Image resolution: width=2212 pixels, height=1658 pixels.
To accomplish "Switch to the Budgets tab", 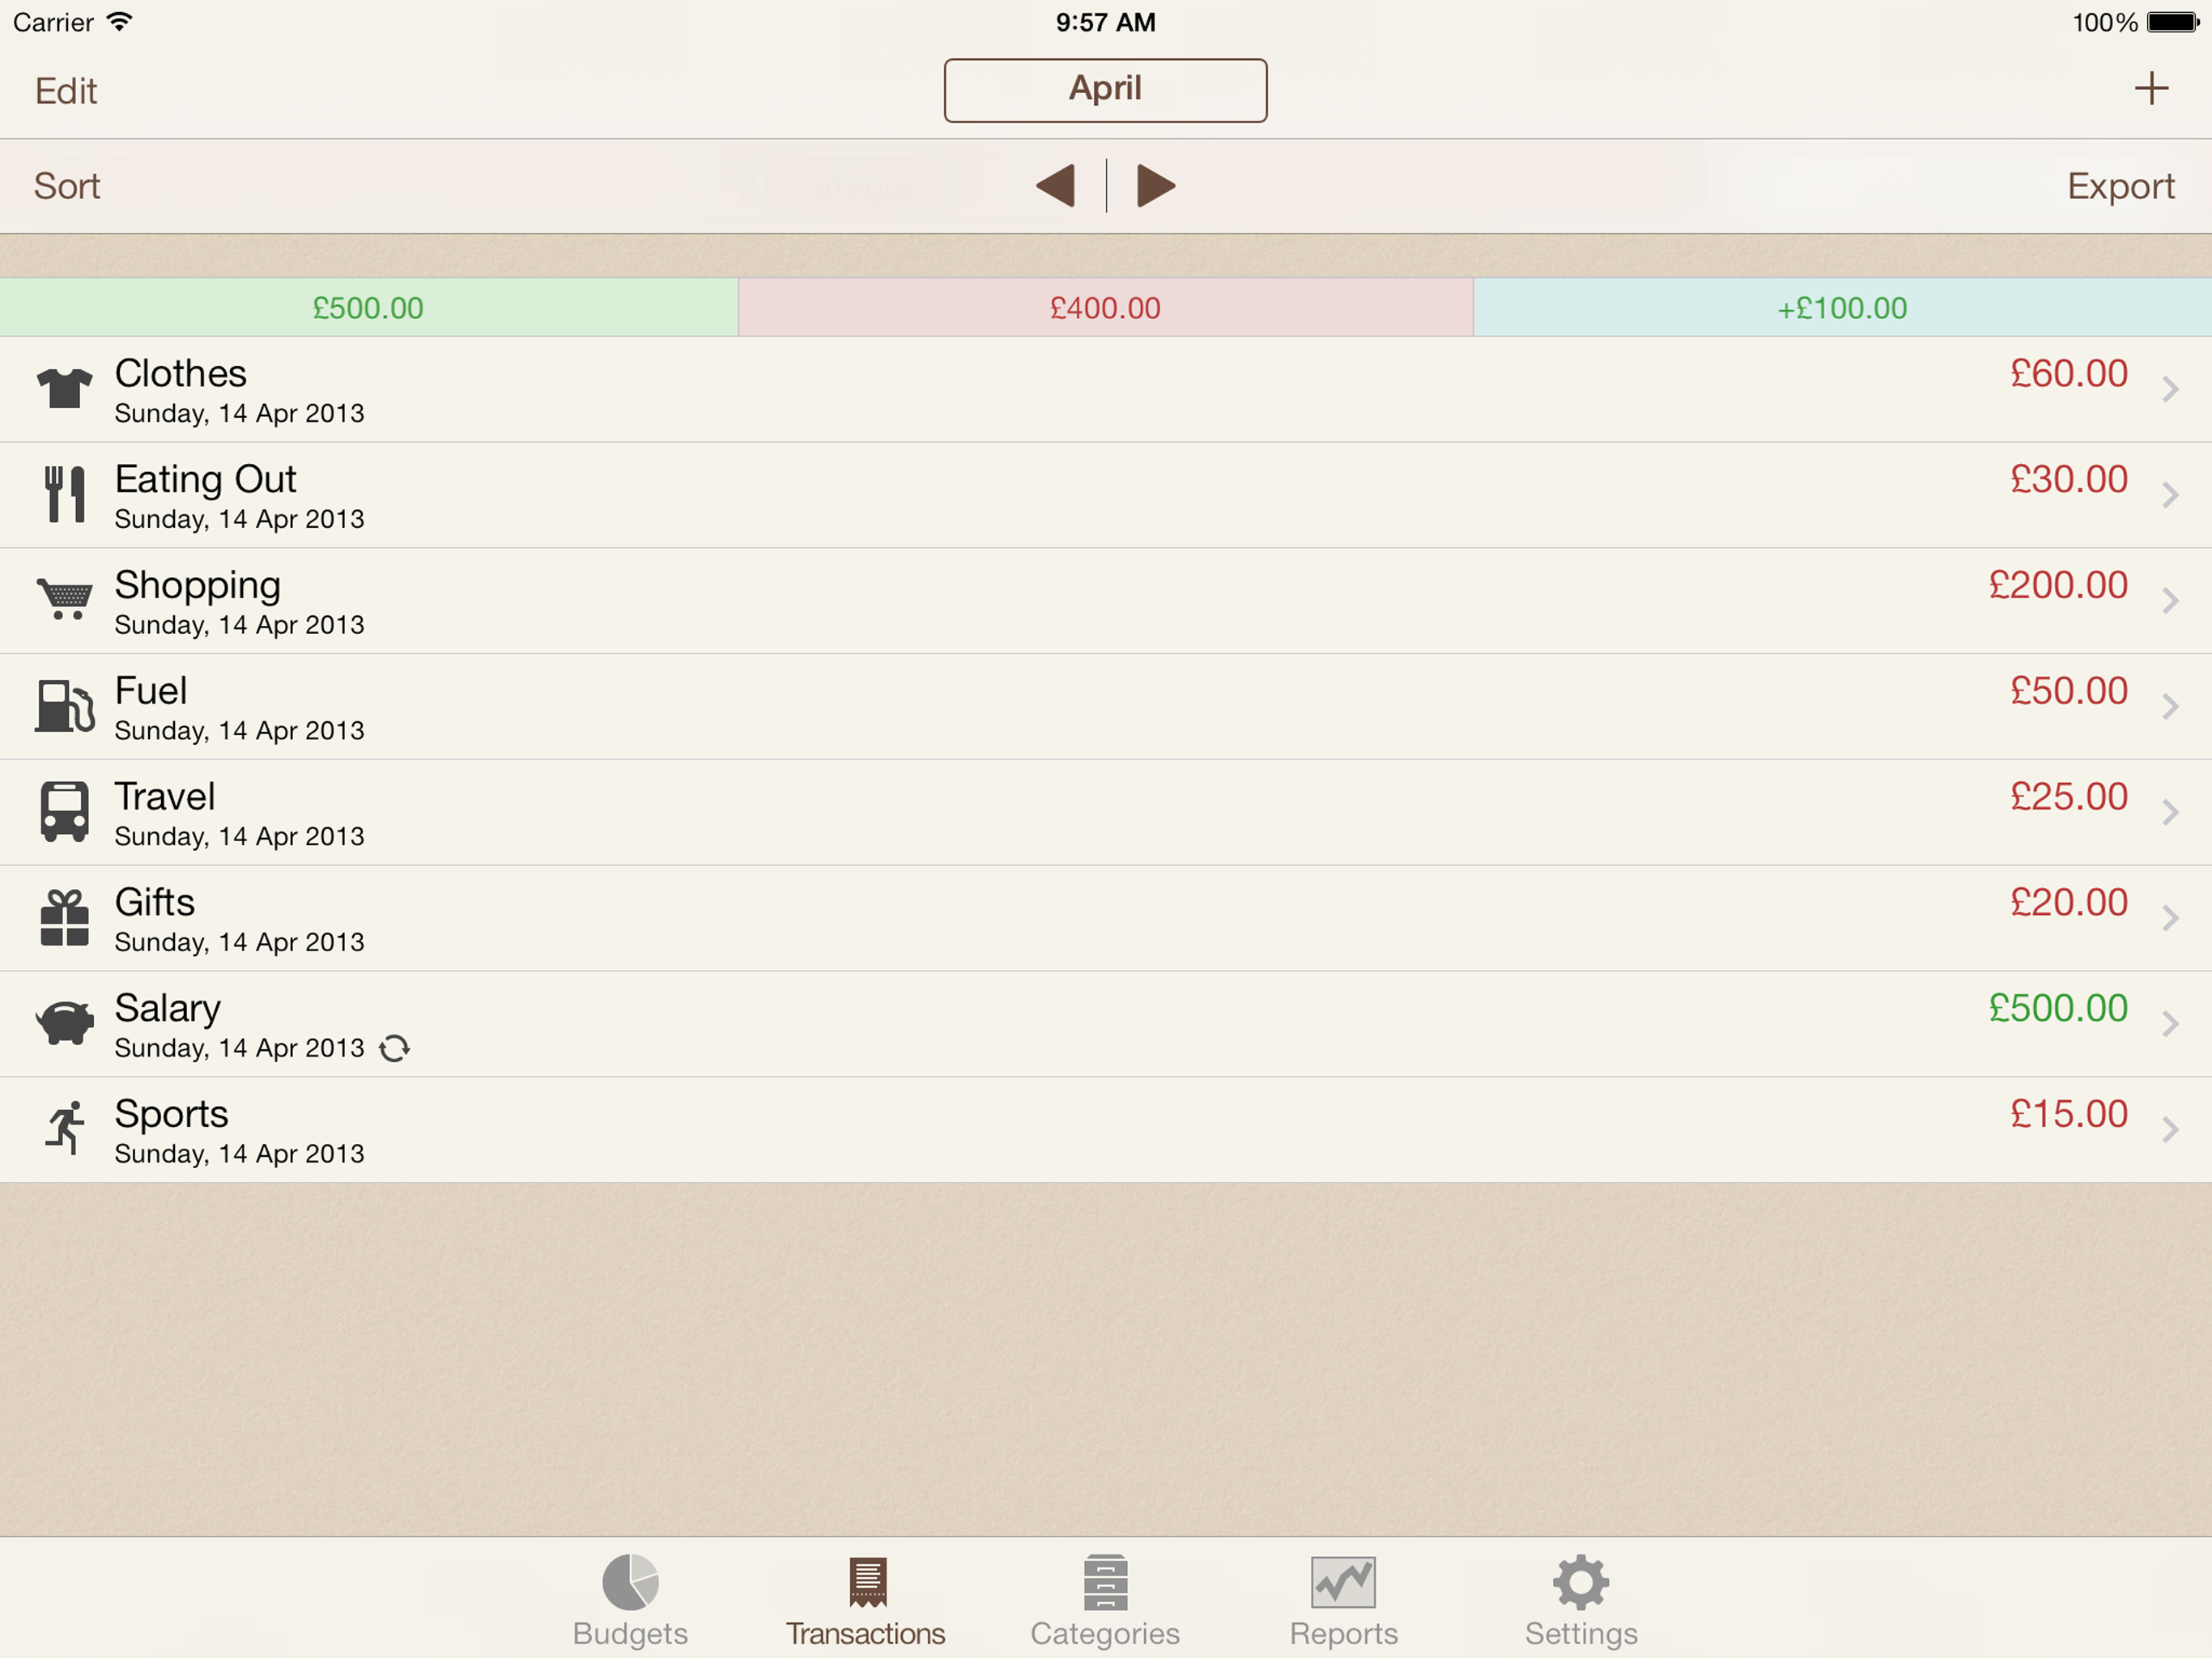I will click(630, 1600).
